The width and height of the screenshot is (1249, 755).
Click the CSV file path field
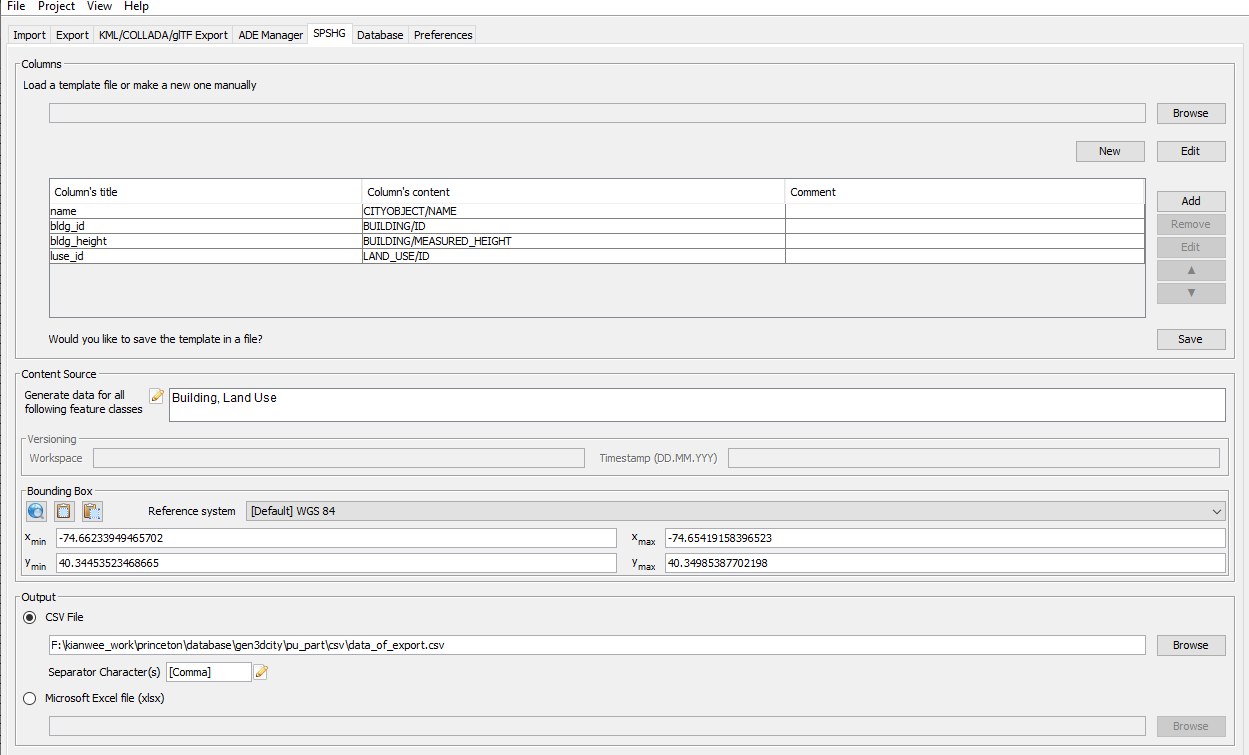(x=597, y=645)
